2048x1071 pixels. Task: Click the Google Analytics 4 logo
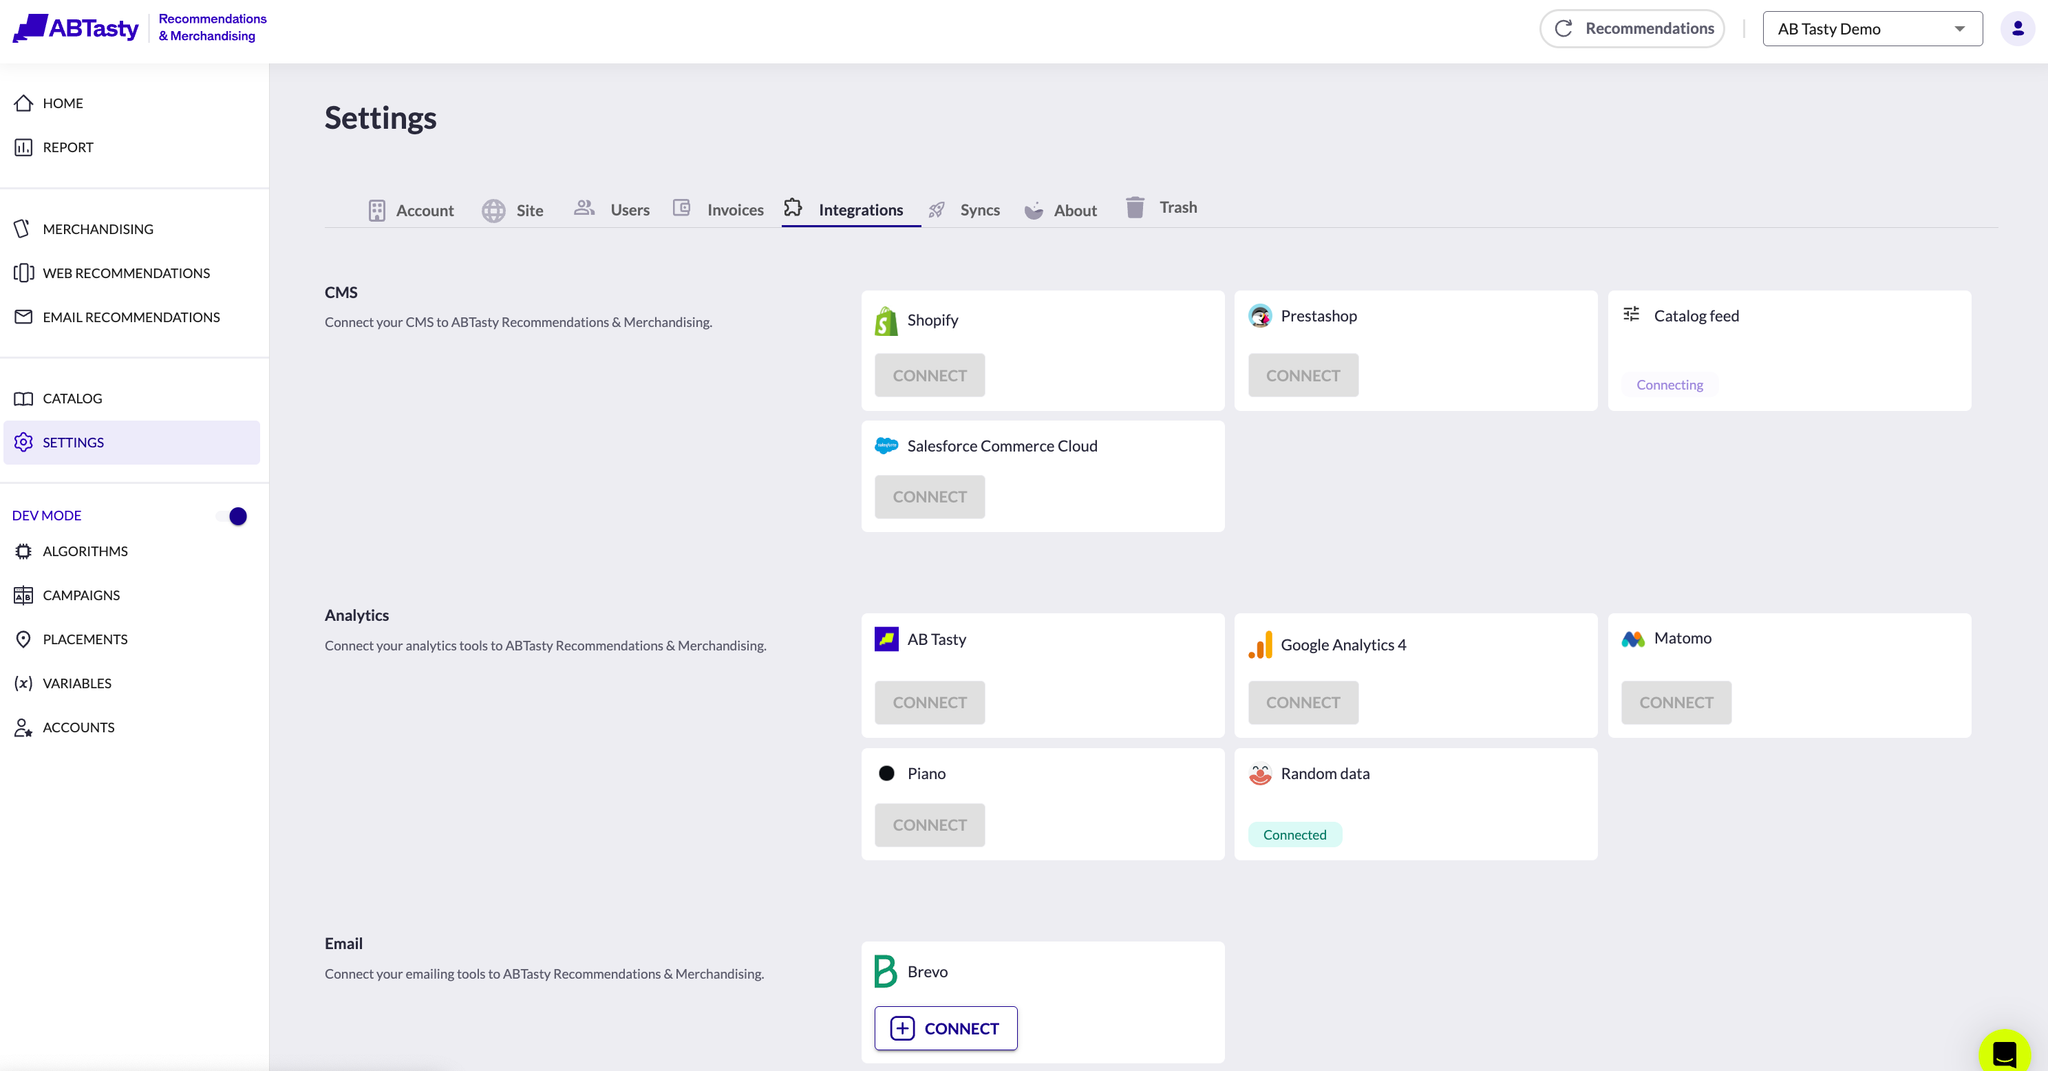1260,645
